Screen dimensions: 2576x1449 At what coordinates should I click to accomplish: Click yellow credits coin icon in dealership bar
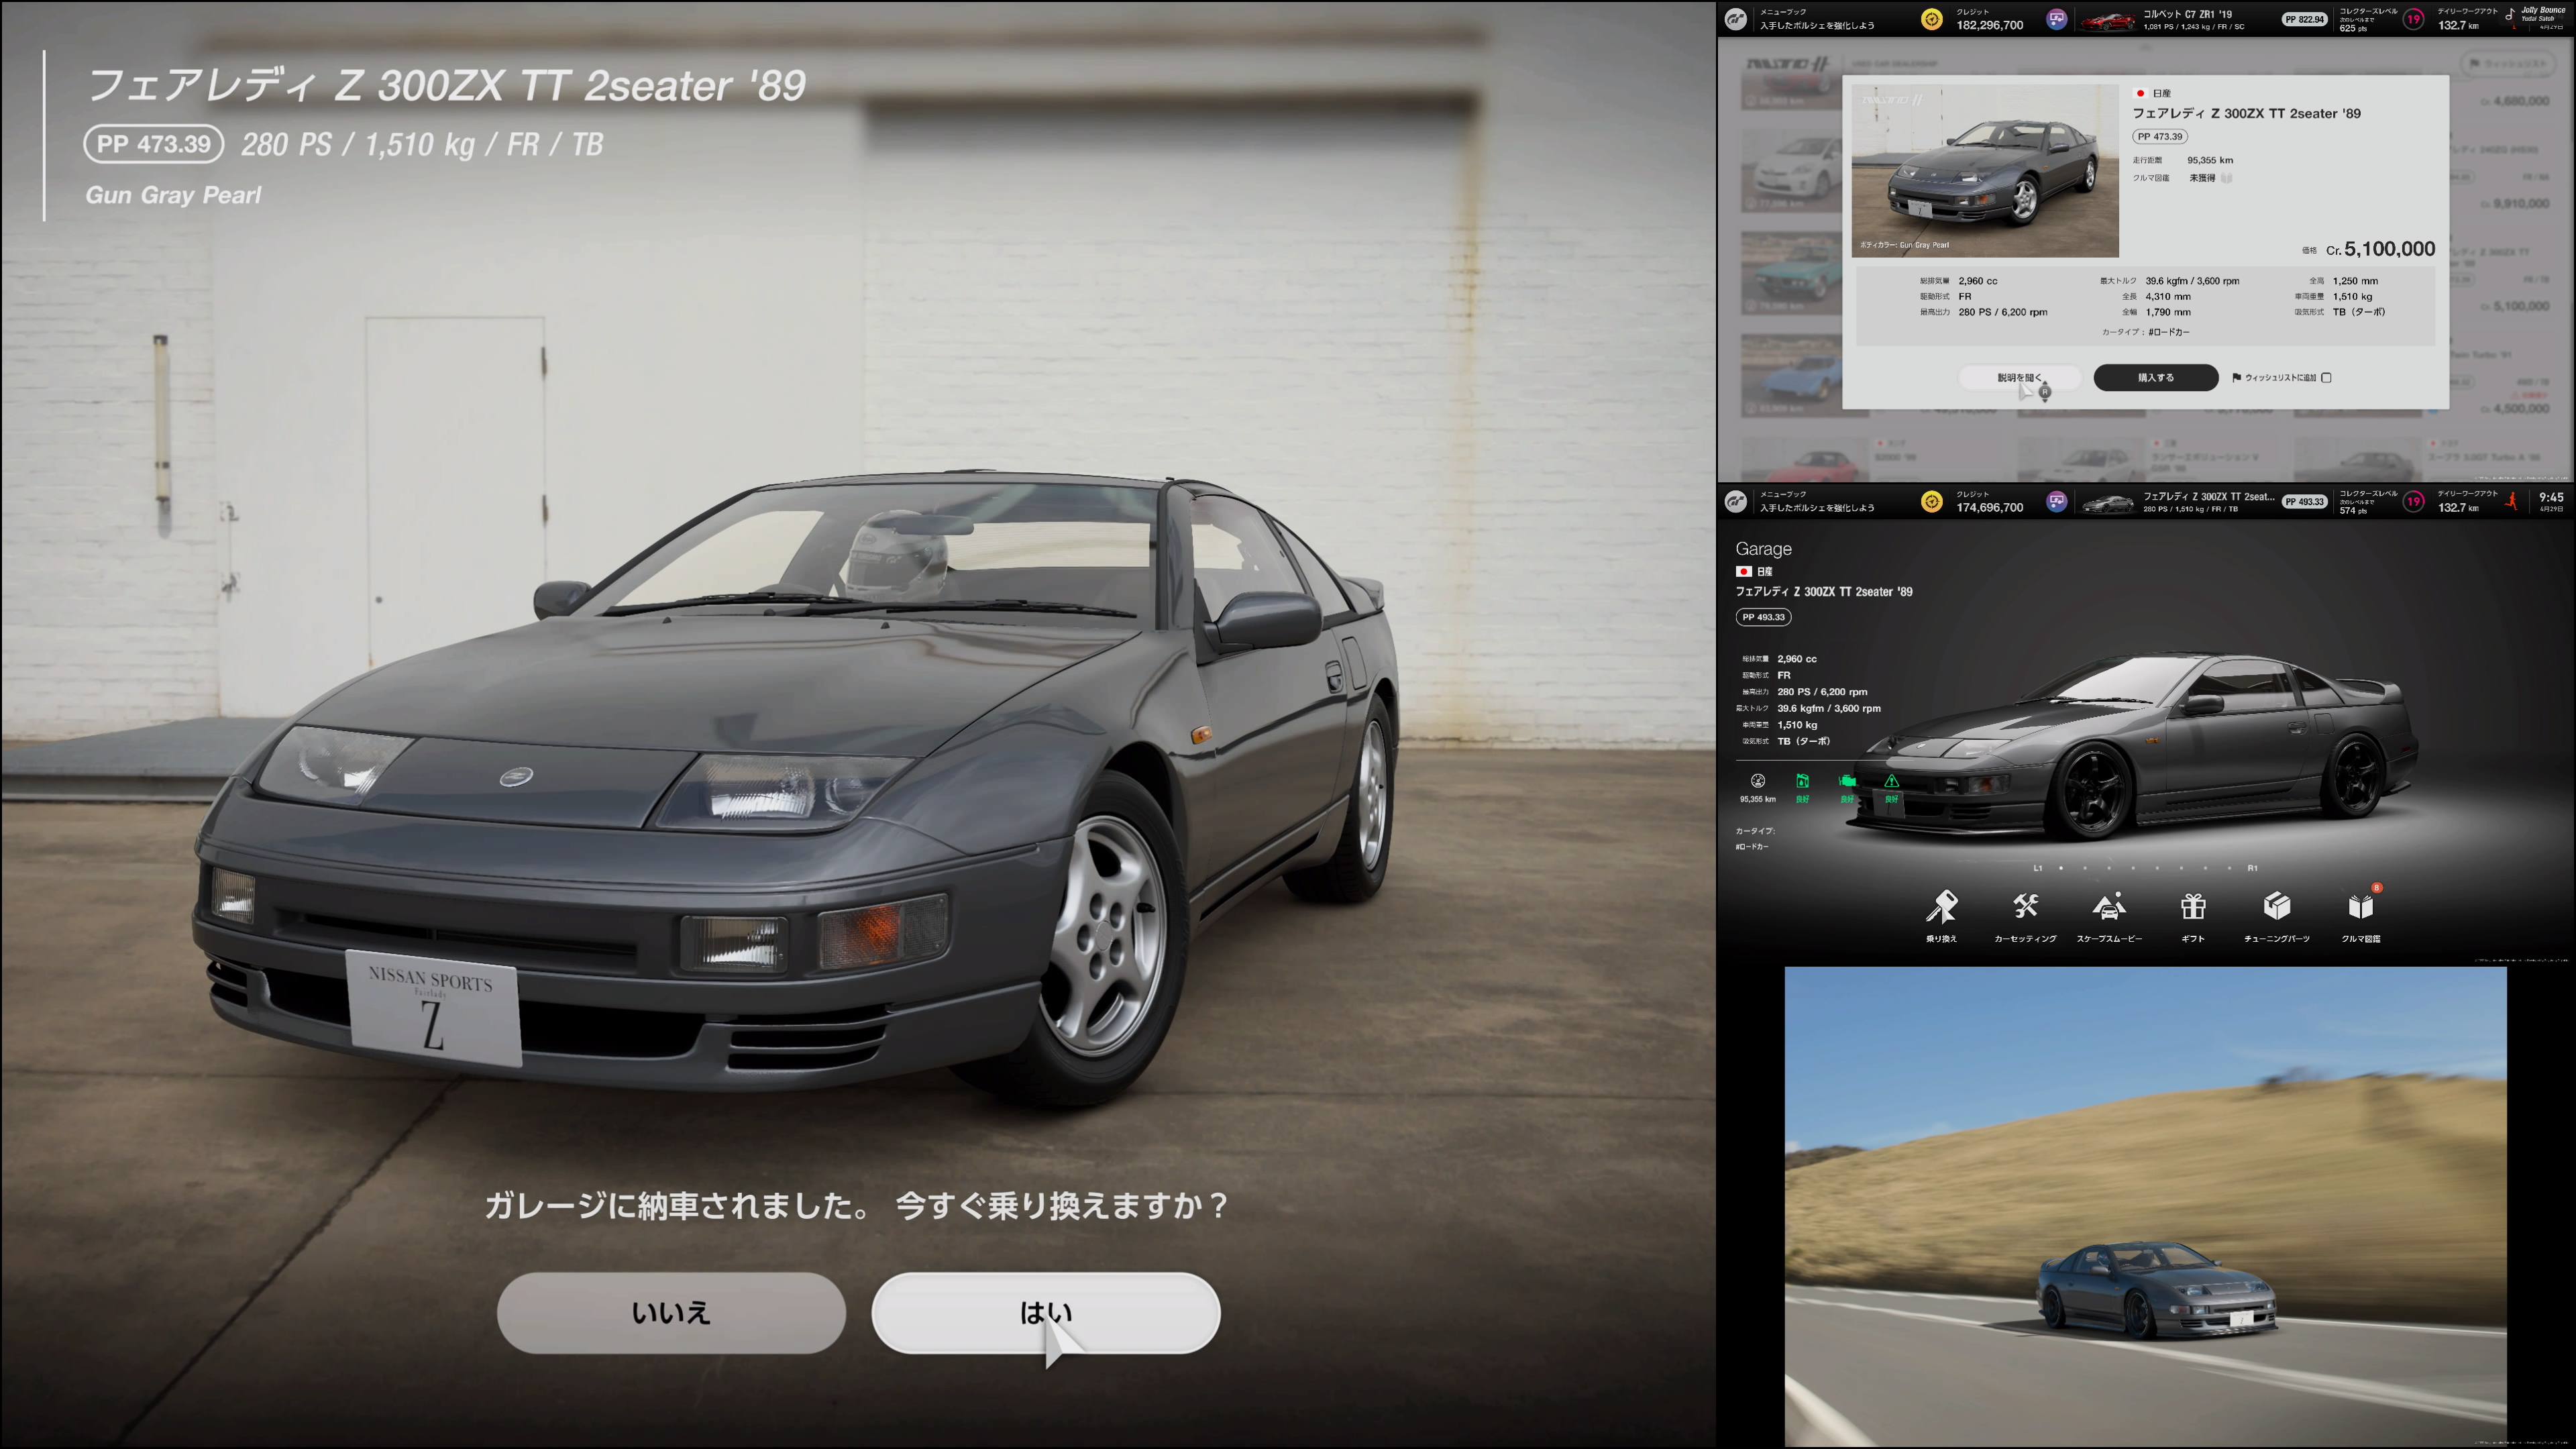tap(1932, 20)
